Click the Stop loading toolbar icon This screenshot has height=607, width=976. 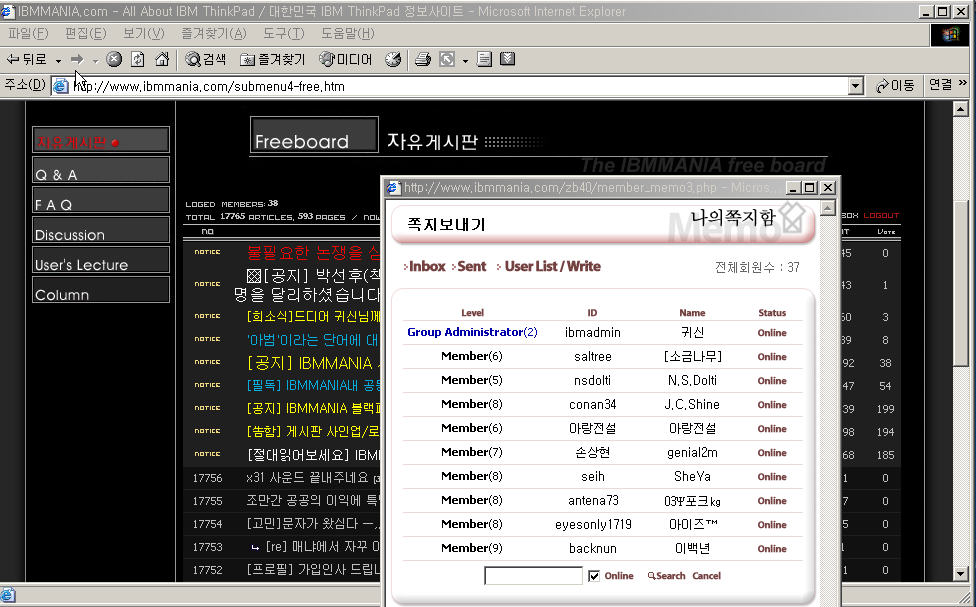[114, 60]
